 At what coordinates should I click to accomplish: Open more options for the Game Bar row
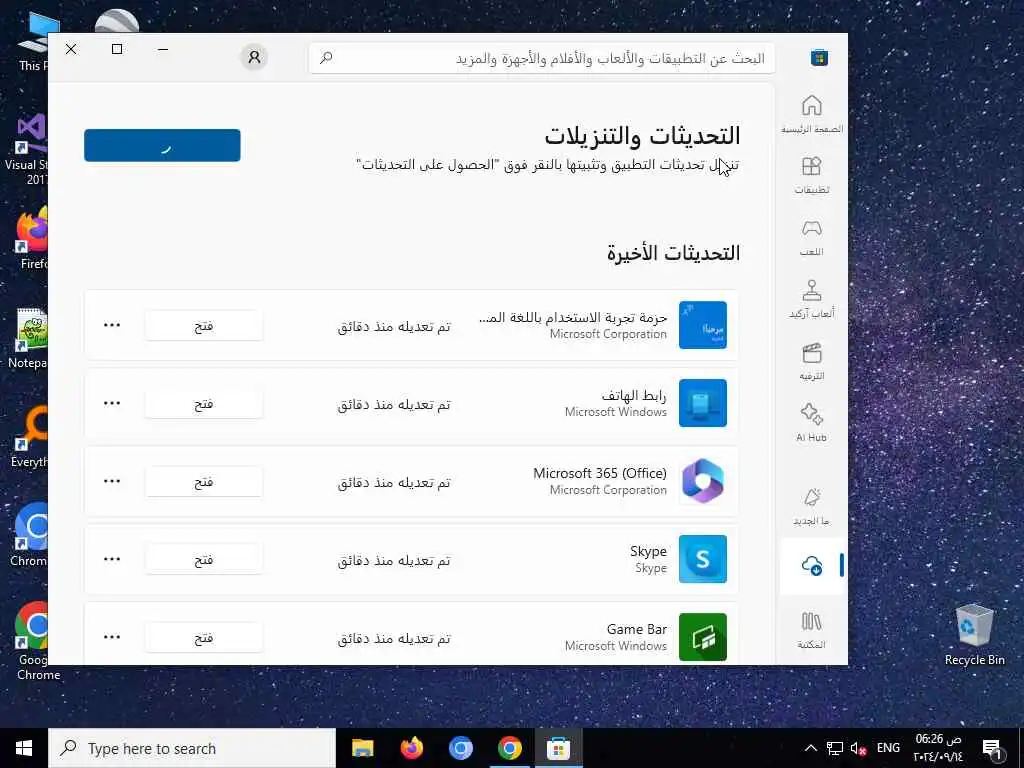click(x=112, y=637)
